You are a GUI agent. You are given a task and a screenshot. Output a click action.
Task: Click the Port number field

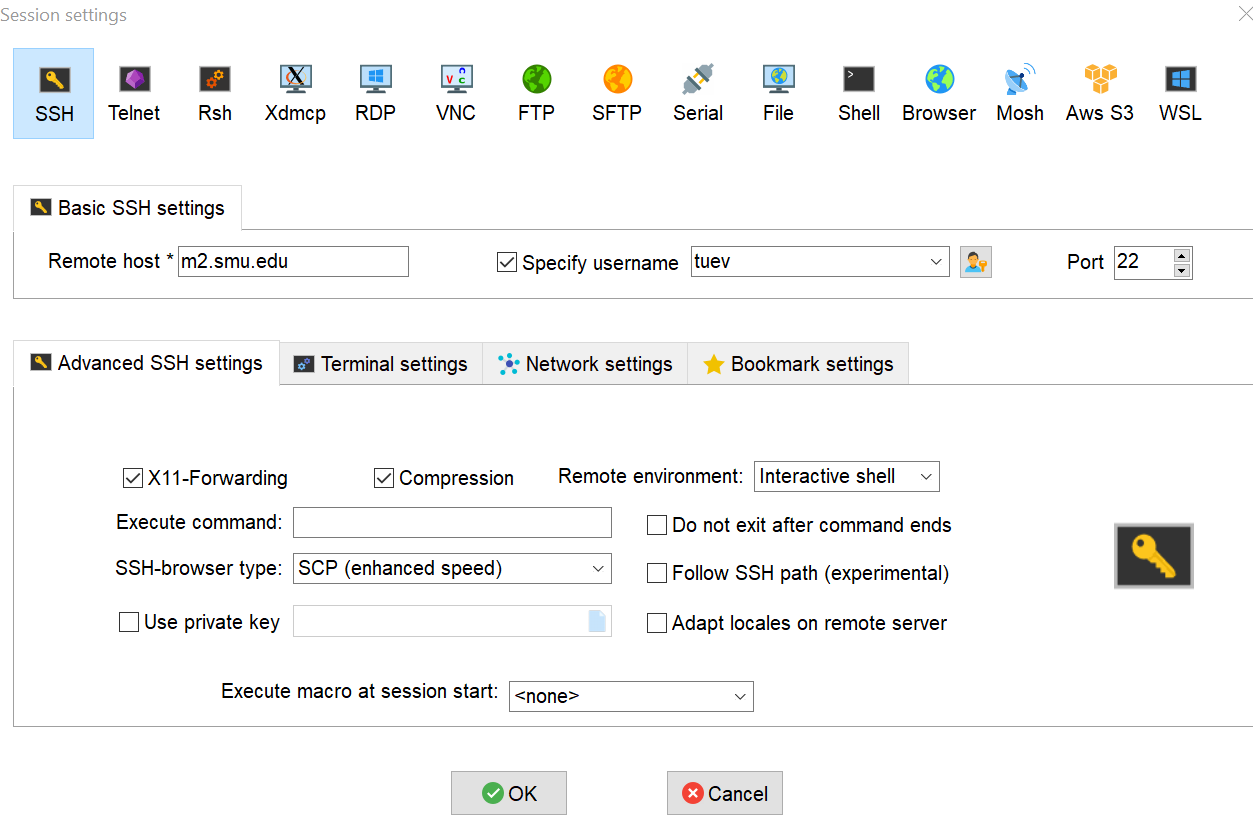(1144, 262)
